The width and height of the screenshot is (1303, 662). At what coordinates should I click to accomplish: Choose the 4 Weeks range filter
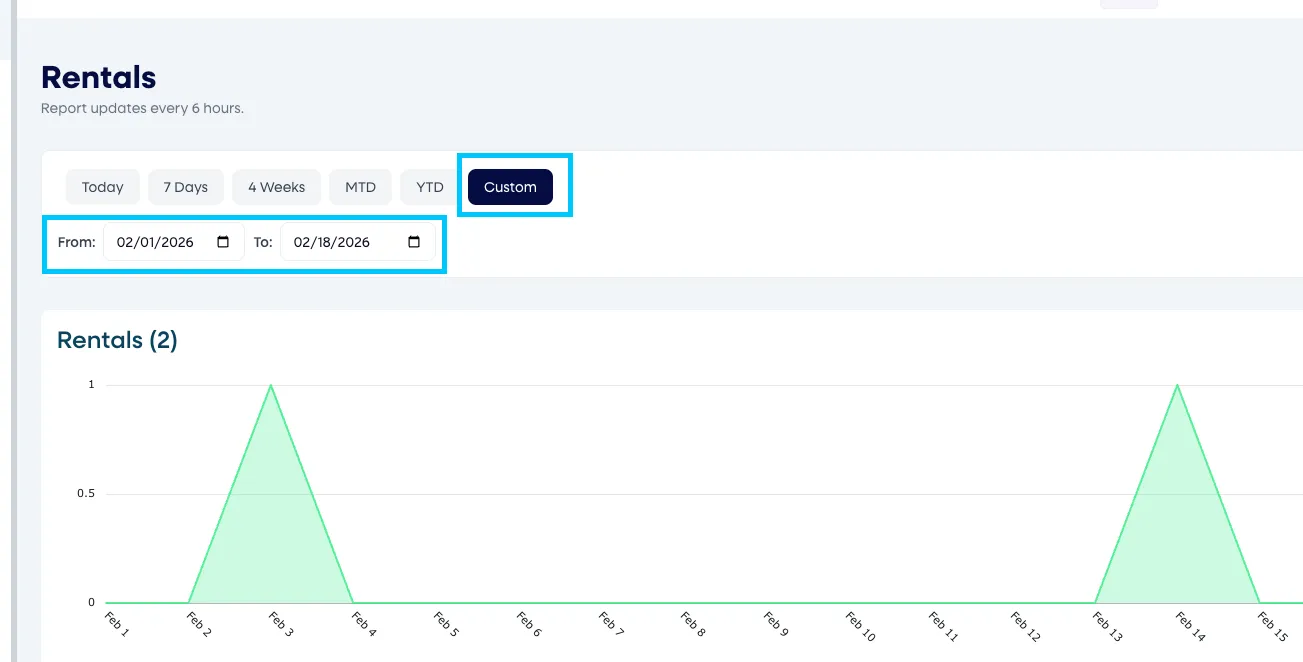coord(277,187)
